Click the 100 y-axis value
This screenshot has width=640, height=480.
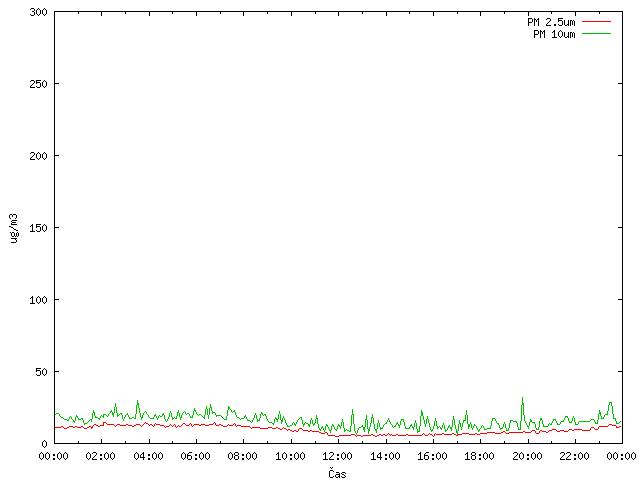38,300
